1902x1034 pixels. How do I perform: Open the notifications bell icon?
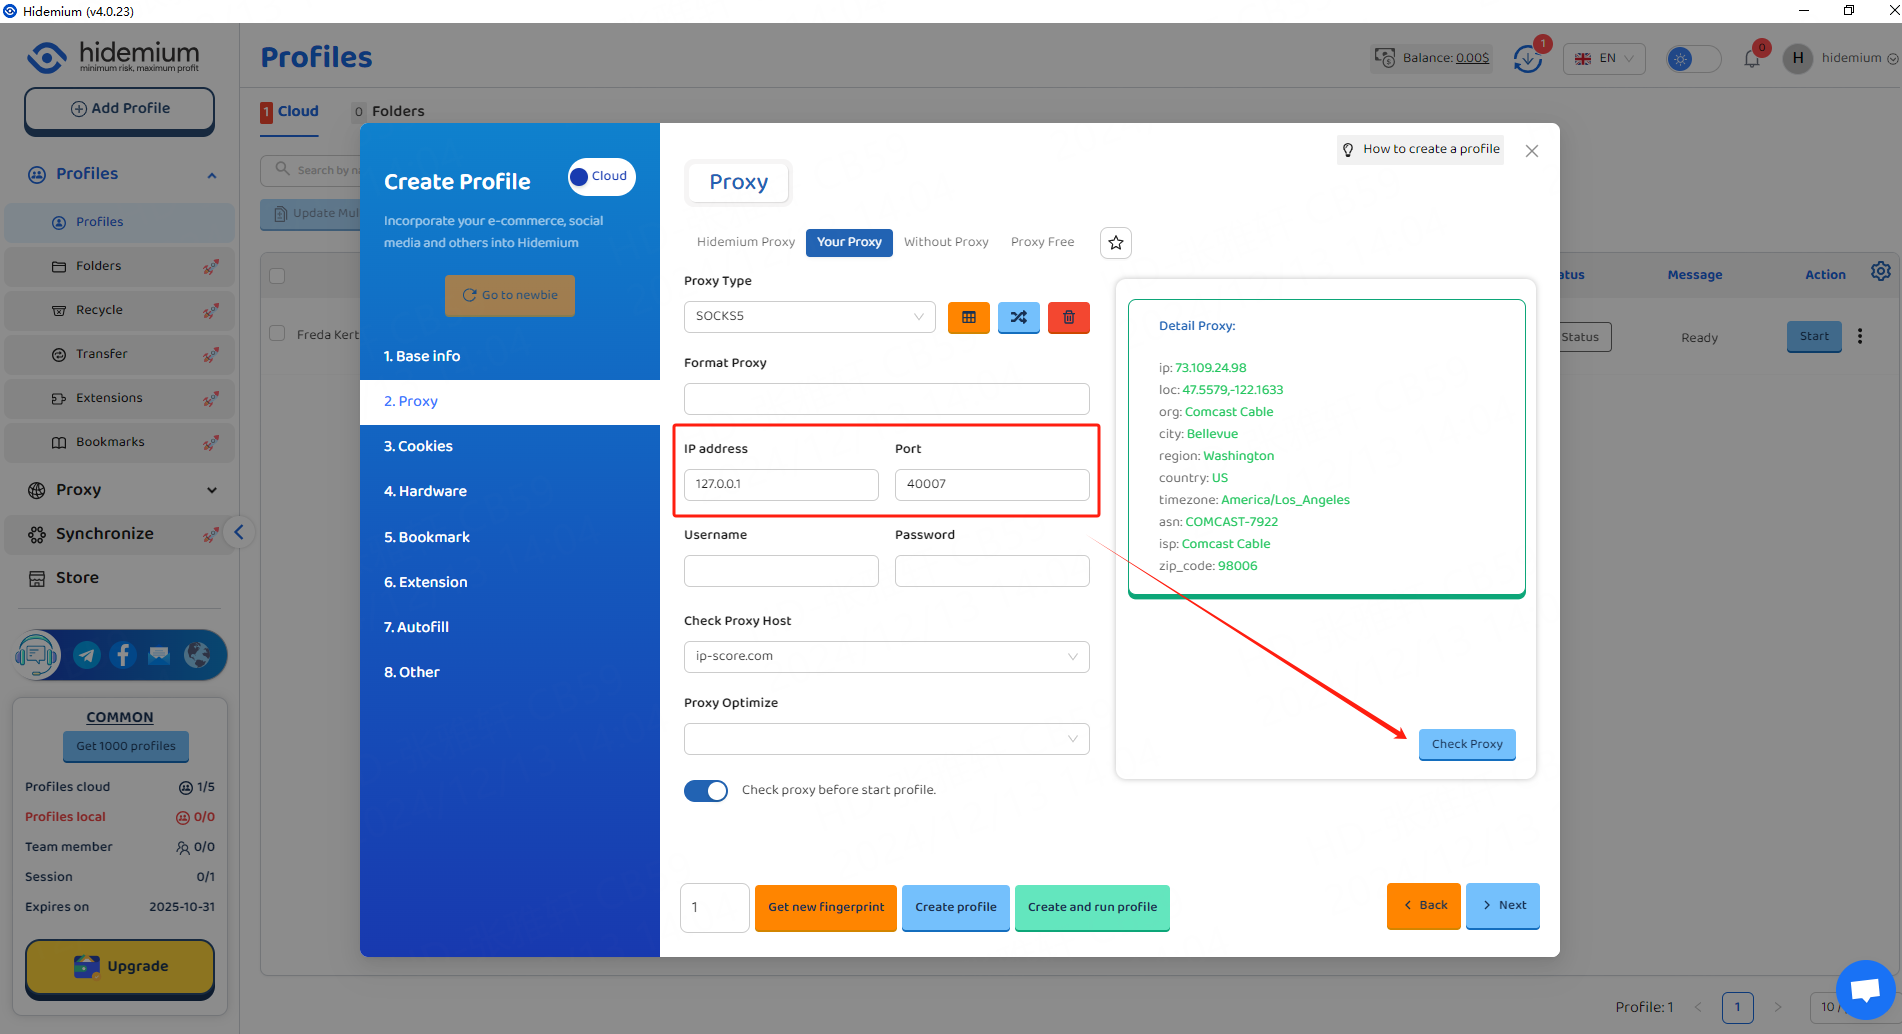pyautogui.click(x=1752, y=59)
